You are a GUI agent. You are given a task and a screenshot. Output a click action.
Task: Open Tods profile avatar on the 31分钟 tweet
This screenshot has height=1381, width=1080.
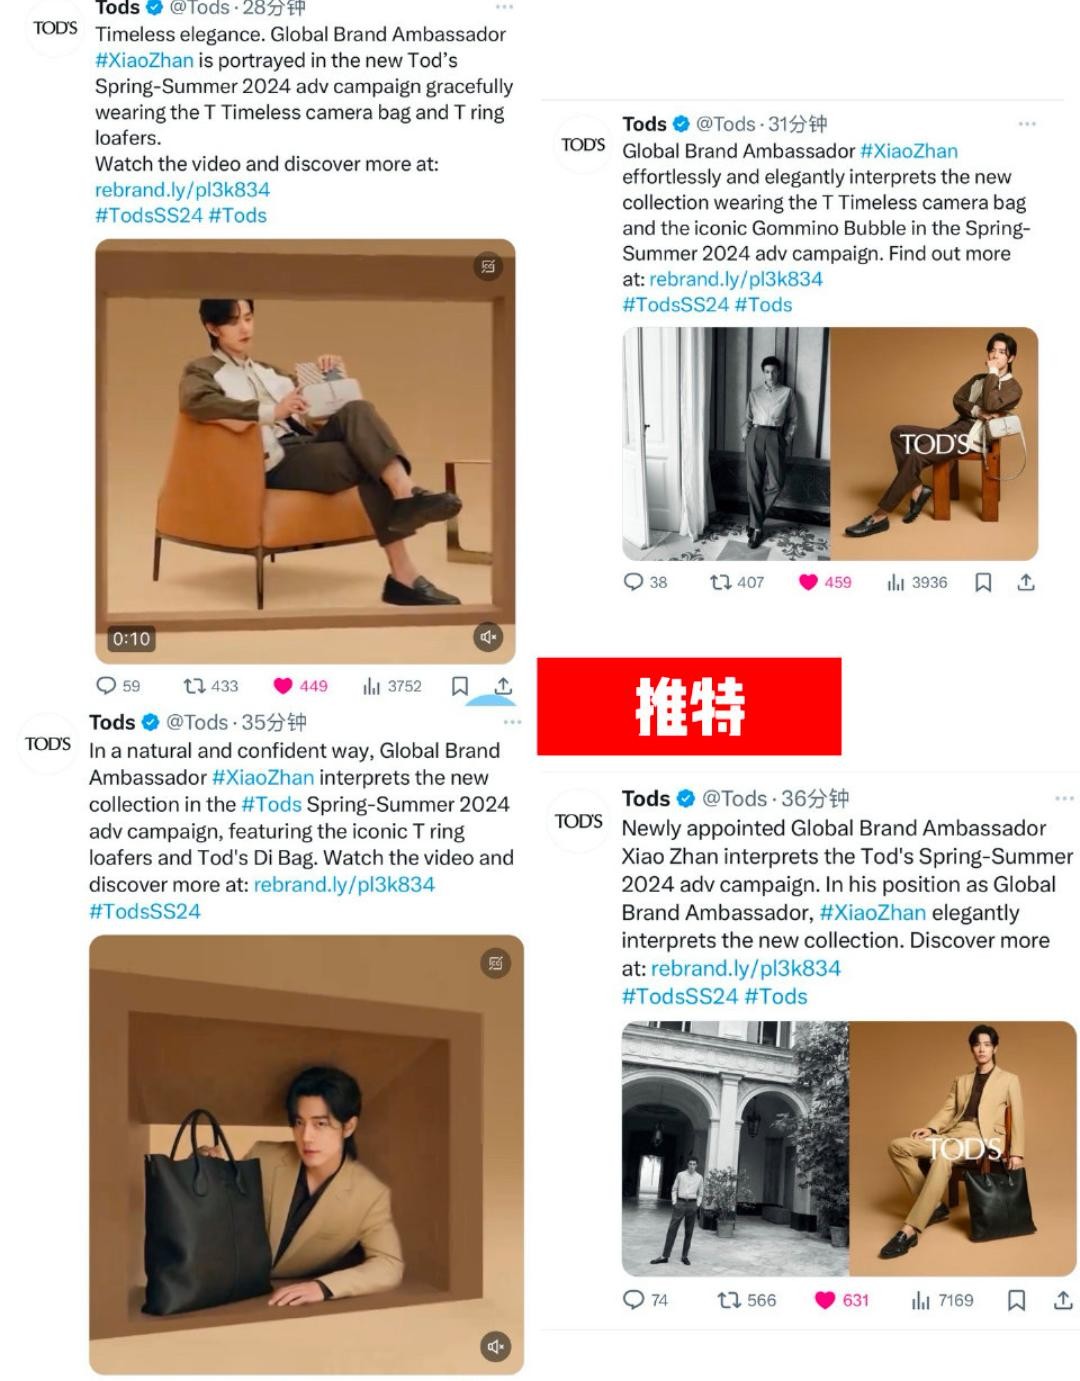click(583, 145)
